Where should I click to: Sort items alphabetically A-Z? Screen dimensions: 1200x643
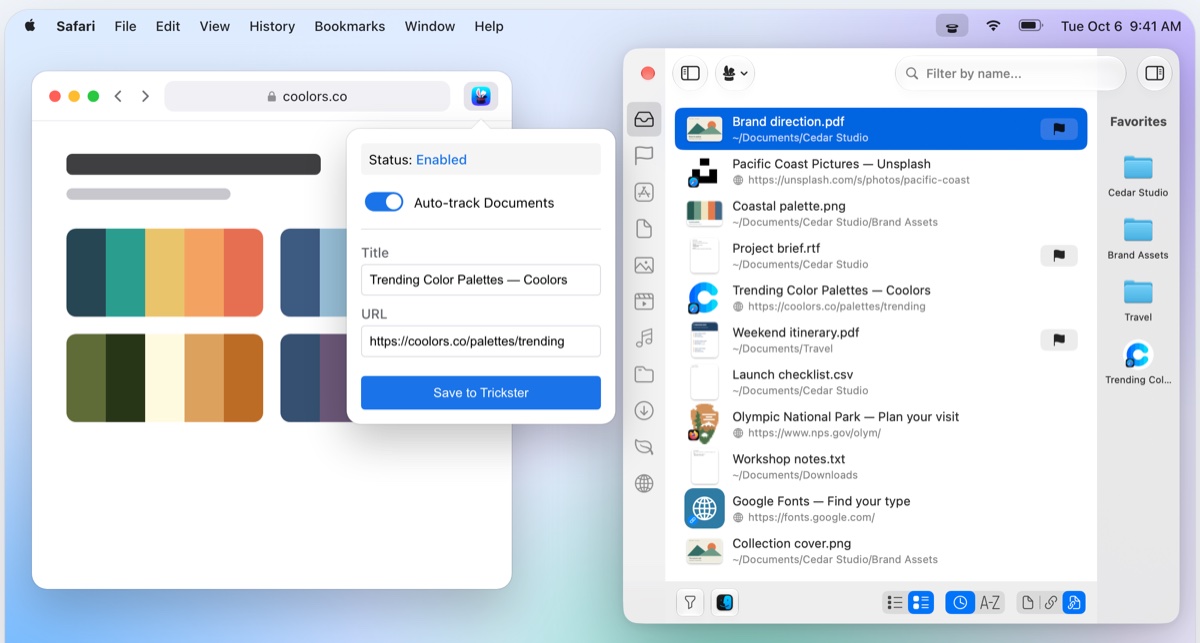(x=990, y=602)
